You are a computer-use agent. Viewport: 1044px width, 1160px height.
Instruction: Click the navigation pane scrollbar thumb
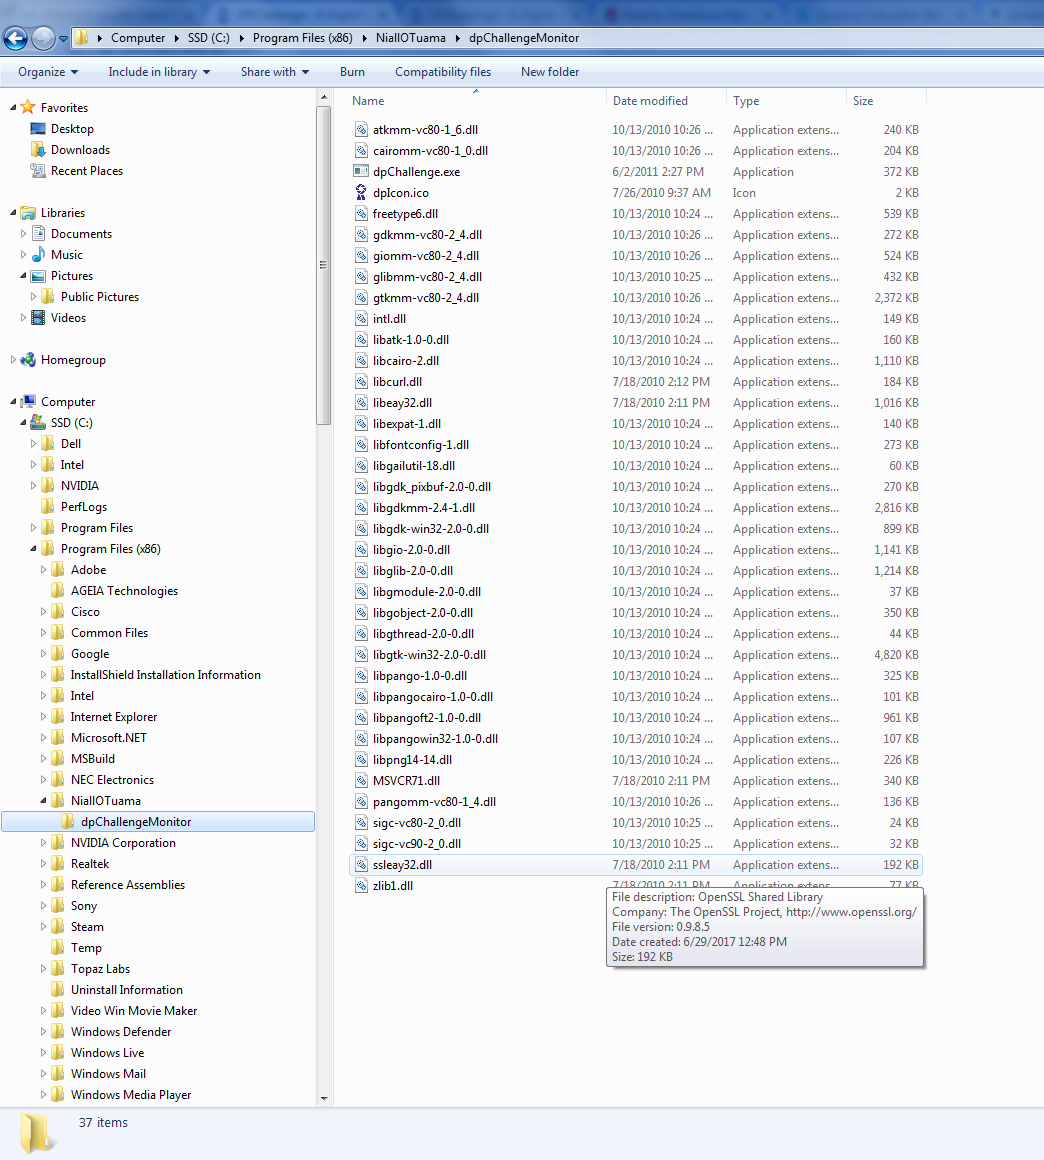323,265
